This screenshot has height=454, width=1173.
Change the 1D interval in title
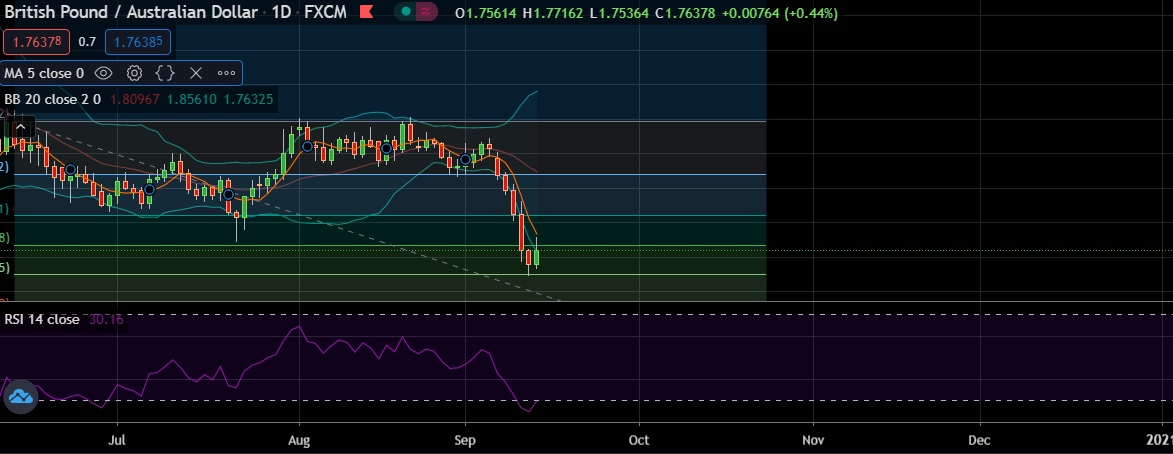[x=281, y=12]
